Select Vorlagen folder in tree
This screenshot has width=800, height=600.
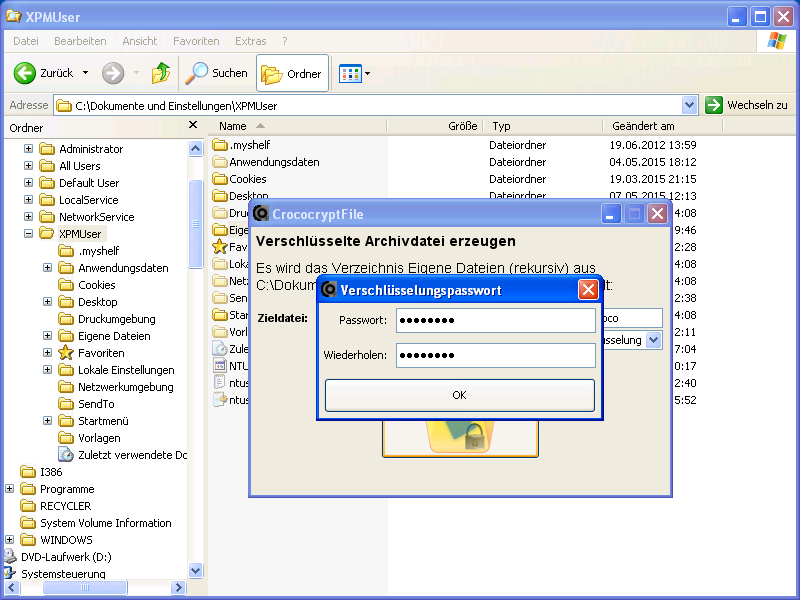(89, 438)
